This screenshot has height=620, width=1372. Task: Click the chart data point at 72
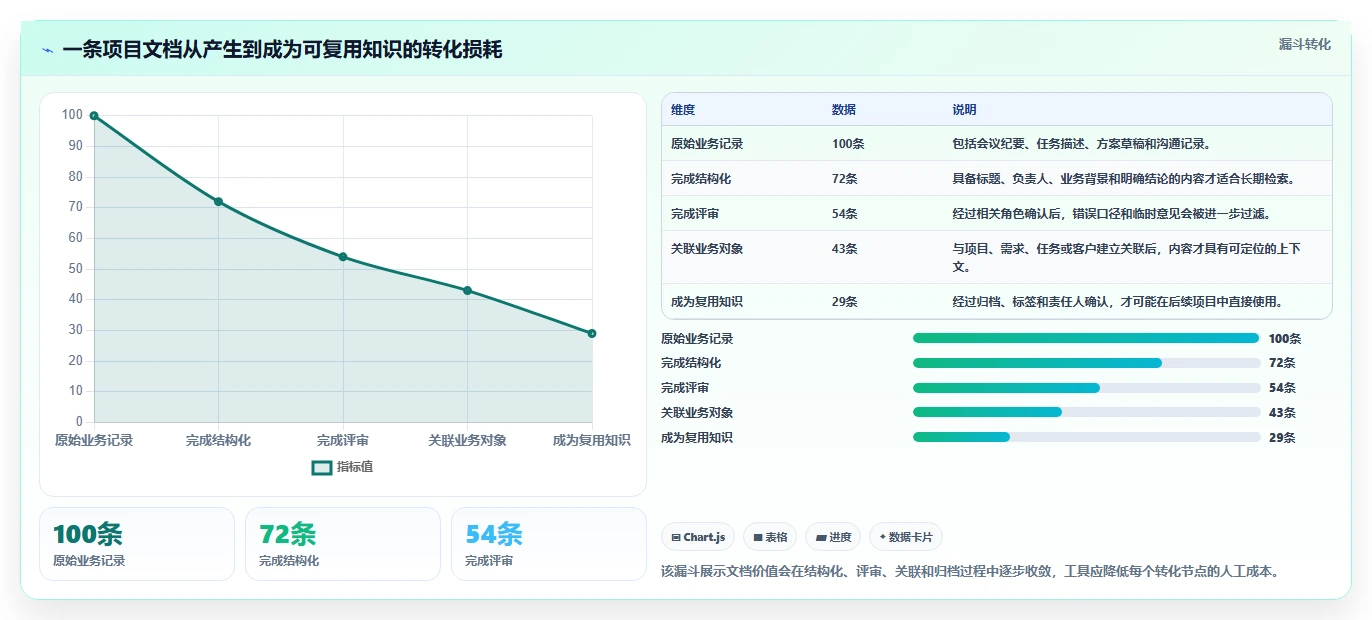click(218, 202)
